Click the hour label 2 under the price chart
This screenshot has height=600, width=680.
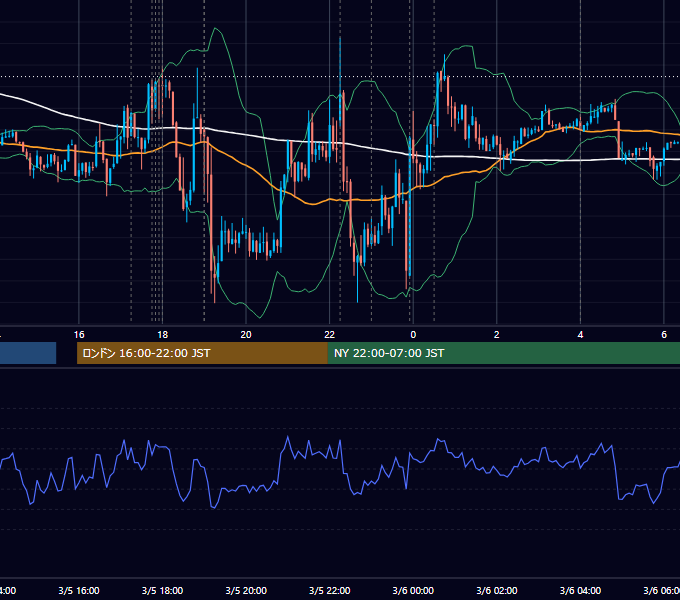tap(497, 335)
